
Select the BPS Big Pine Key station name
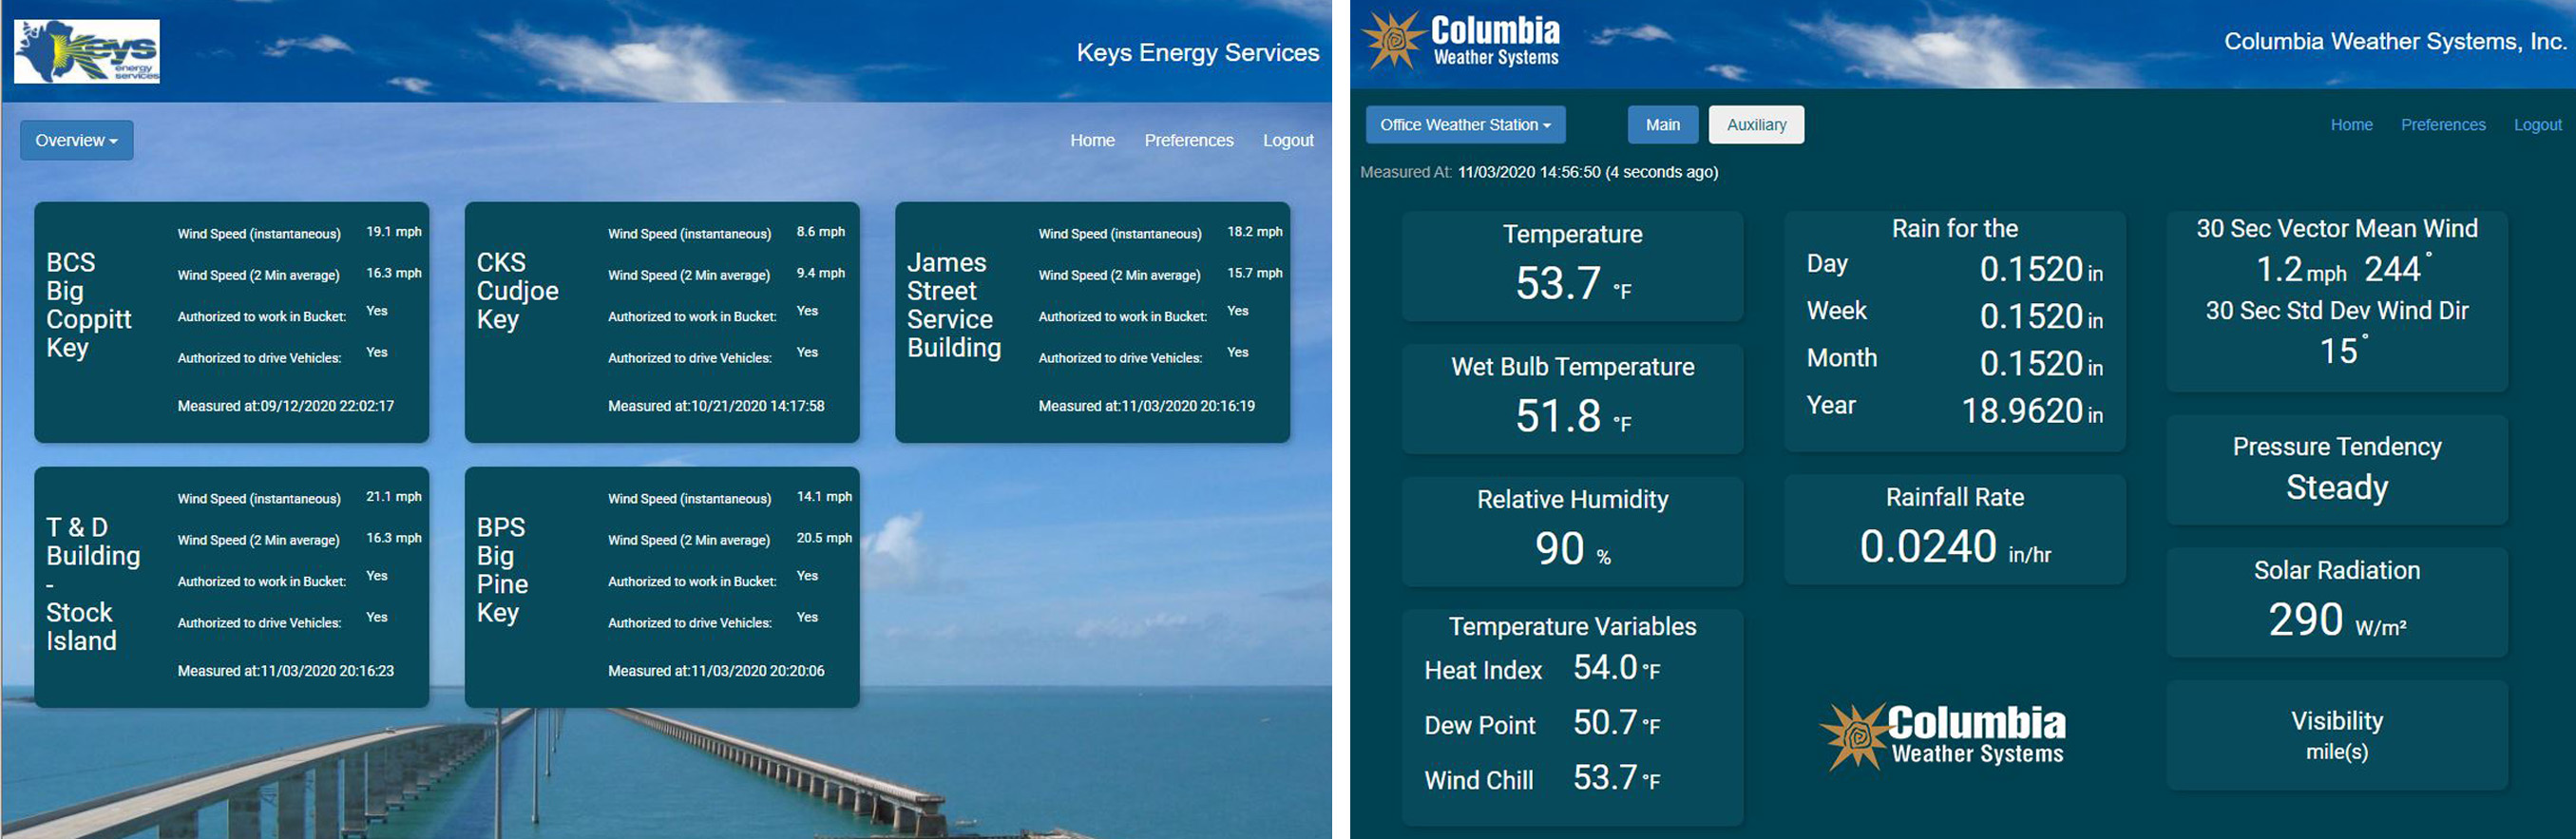pos(502,570)
